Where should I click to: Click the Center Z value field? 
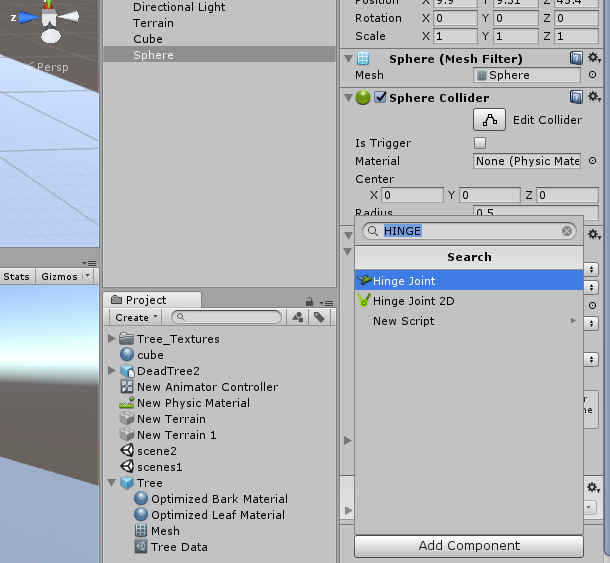[x=567, y=195]
